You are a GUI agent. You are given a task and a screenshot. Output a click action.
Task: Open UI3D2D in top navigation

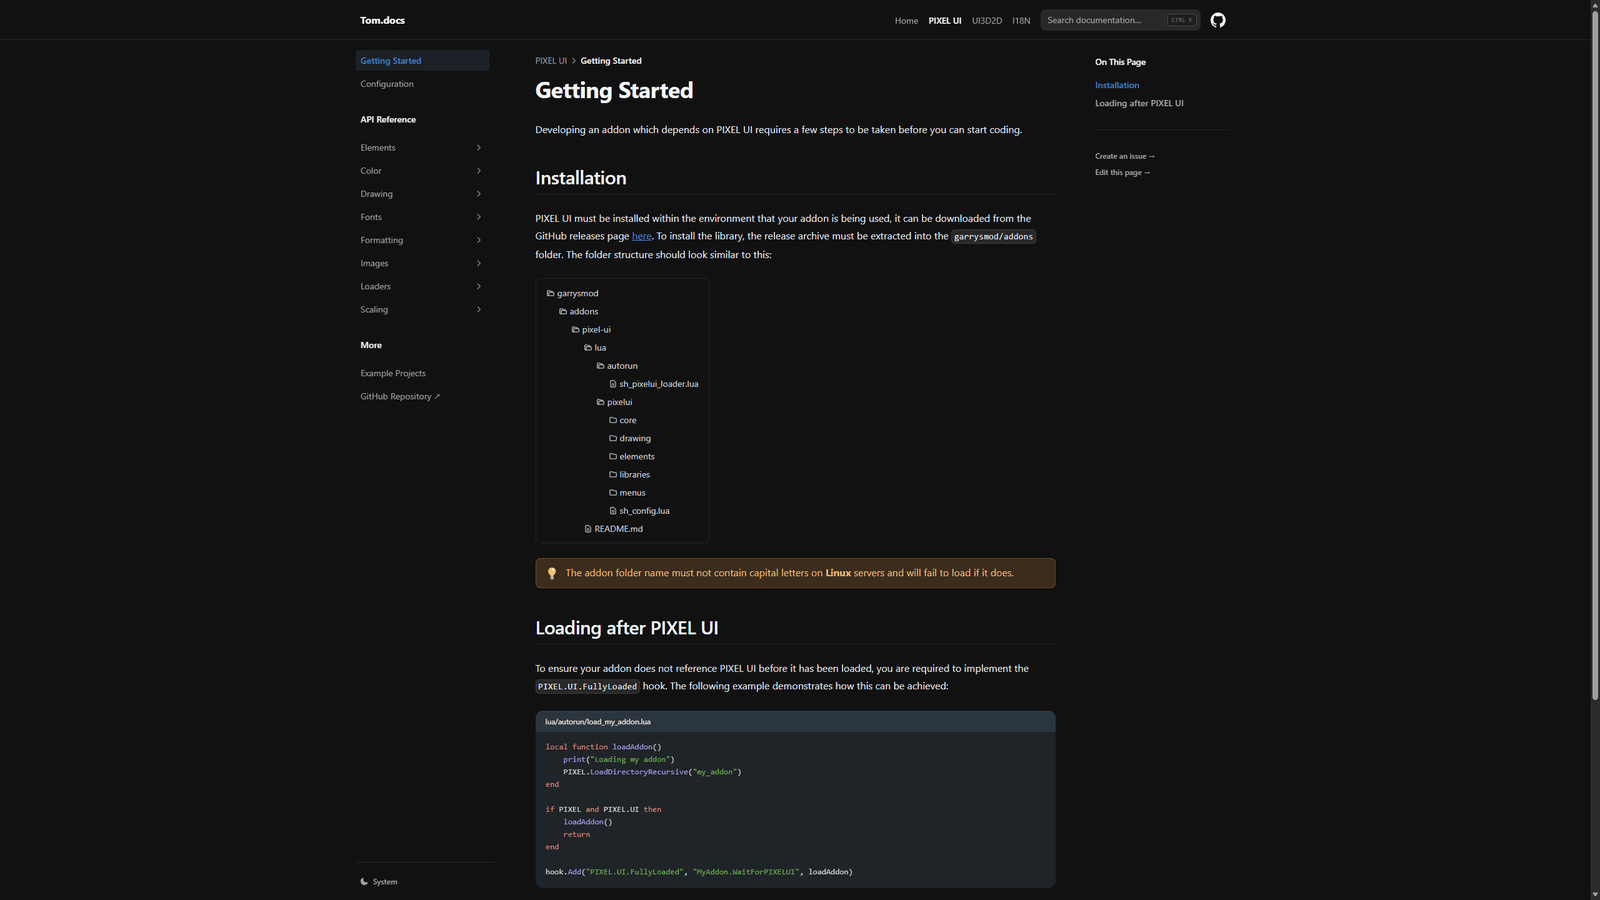[x=987, y=20]
